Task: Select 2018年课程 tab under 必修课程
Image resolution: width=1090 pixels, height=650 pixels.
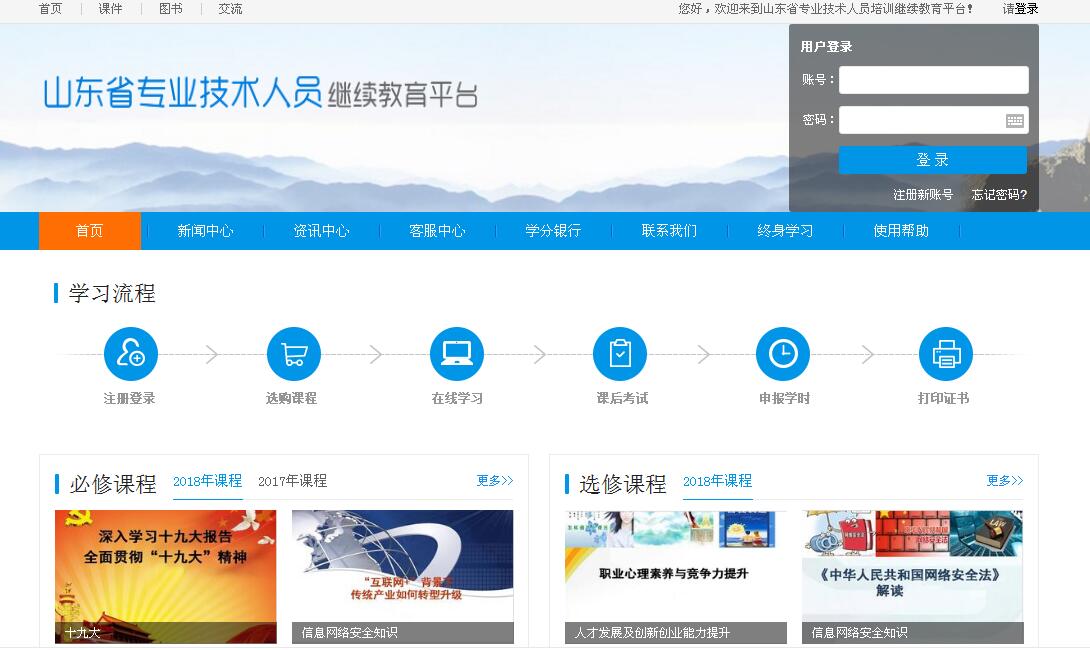Action: (x=207, y=481)
